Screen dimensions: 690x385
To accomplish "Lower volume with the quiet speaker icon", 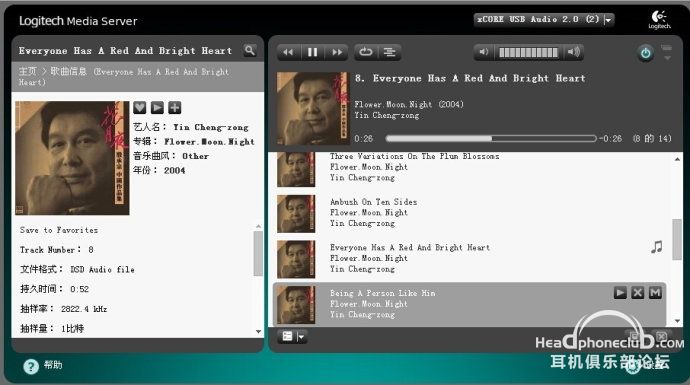I will [484, 52].
